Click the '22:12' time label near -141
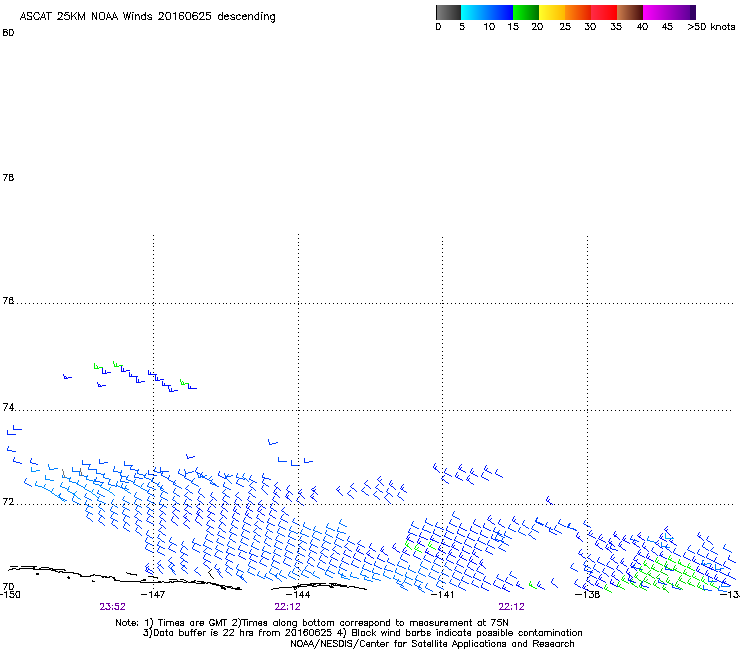 point(512,607)
